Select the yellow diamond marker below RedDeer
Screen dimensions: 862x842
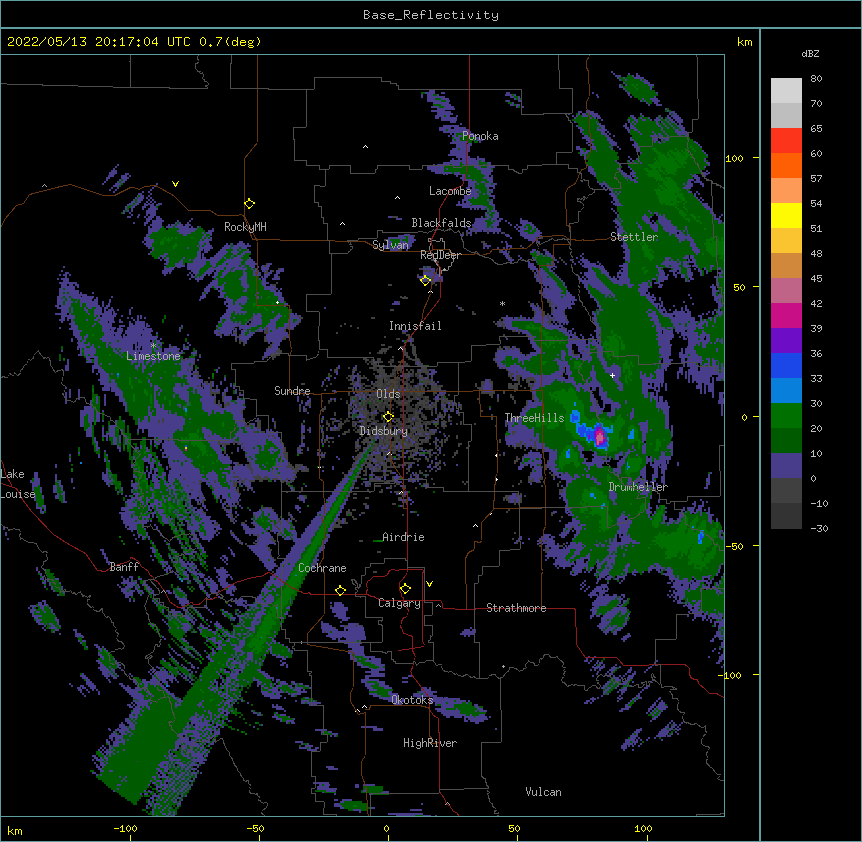(425, 281)
